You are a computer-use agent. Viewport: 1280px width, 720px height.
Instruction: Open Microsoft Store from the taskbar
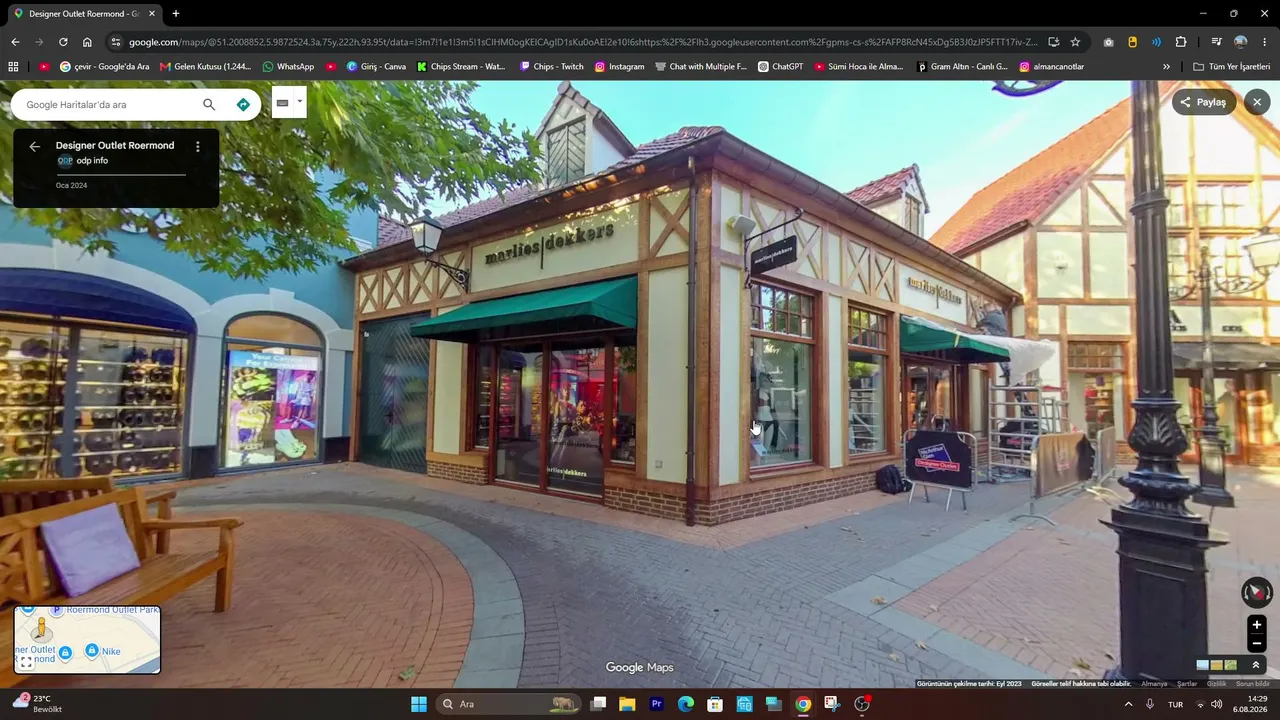pyautogui.click(x=715, y=704)
